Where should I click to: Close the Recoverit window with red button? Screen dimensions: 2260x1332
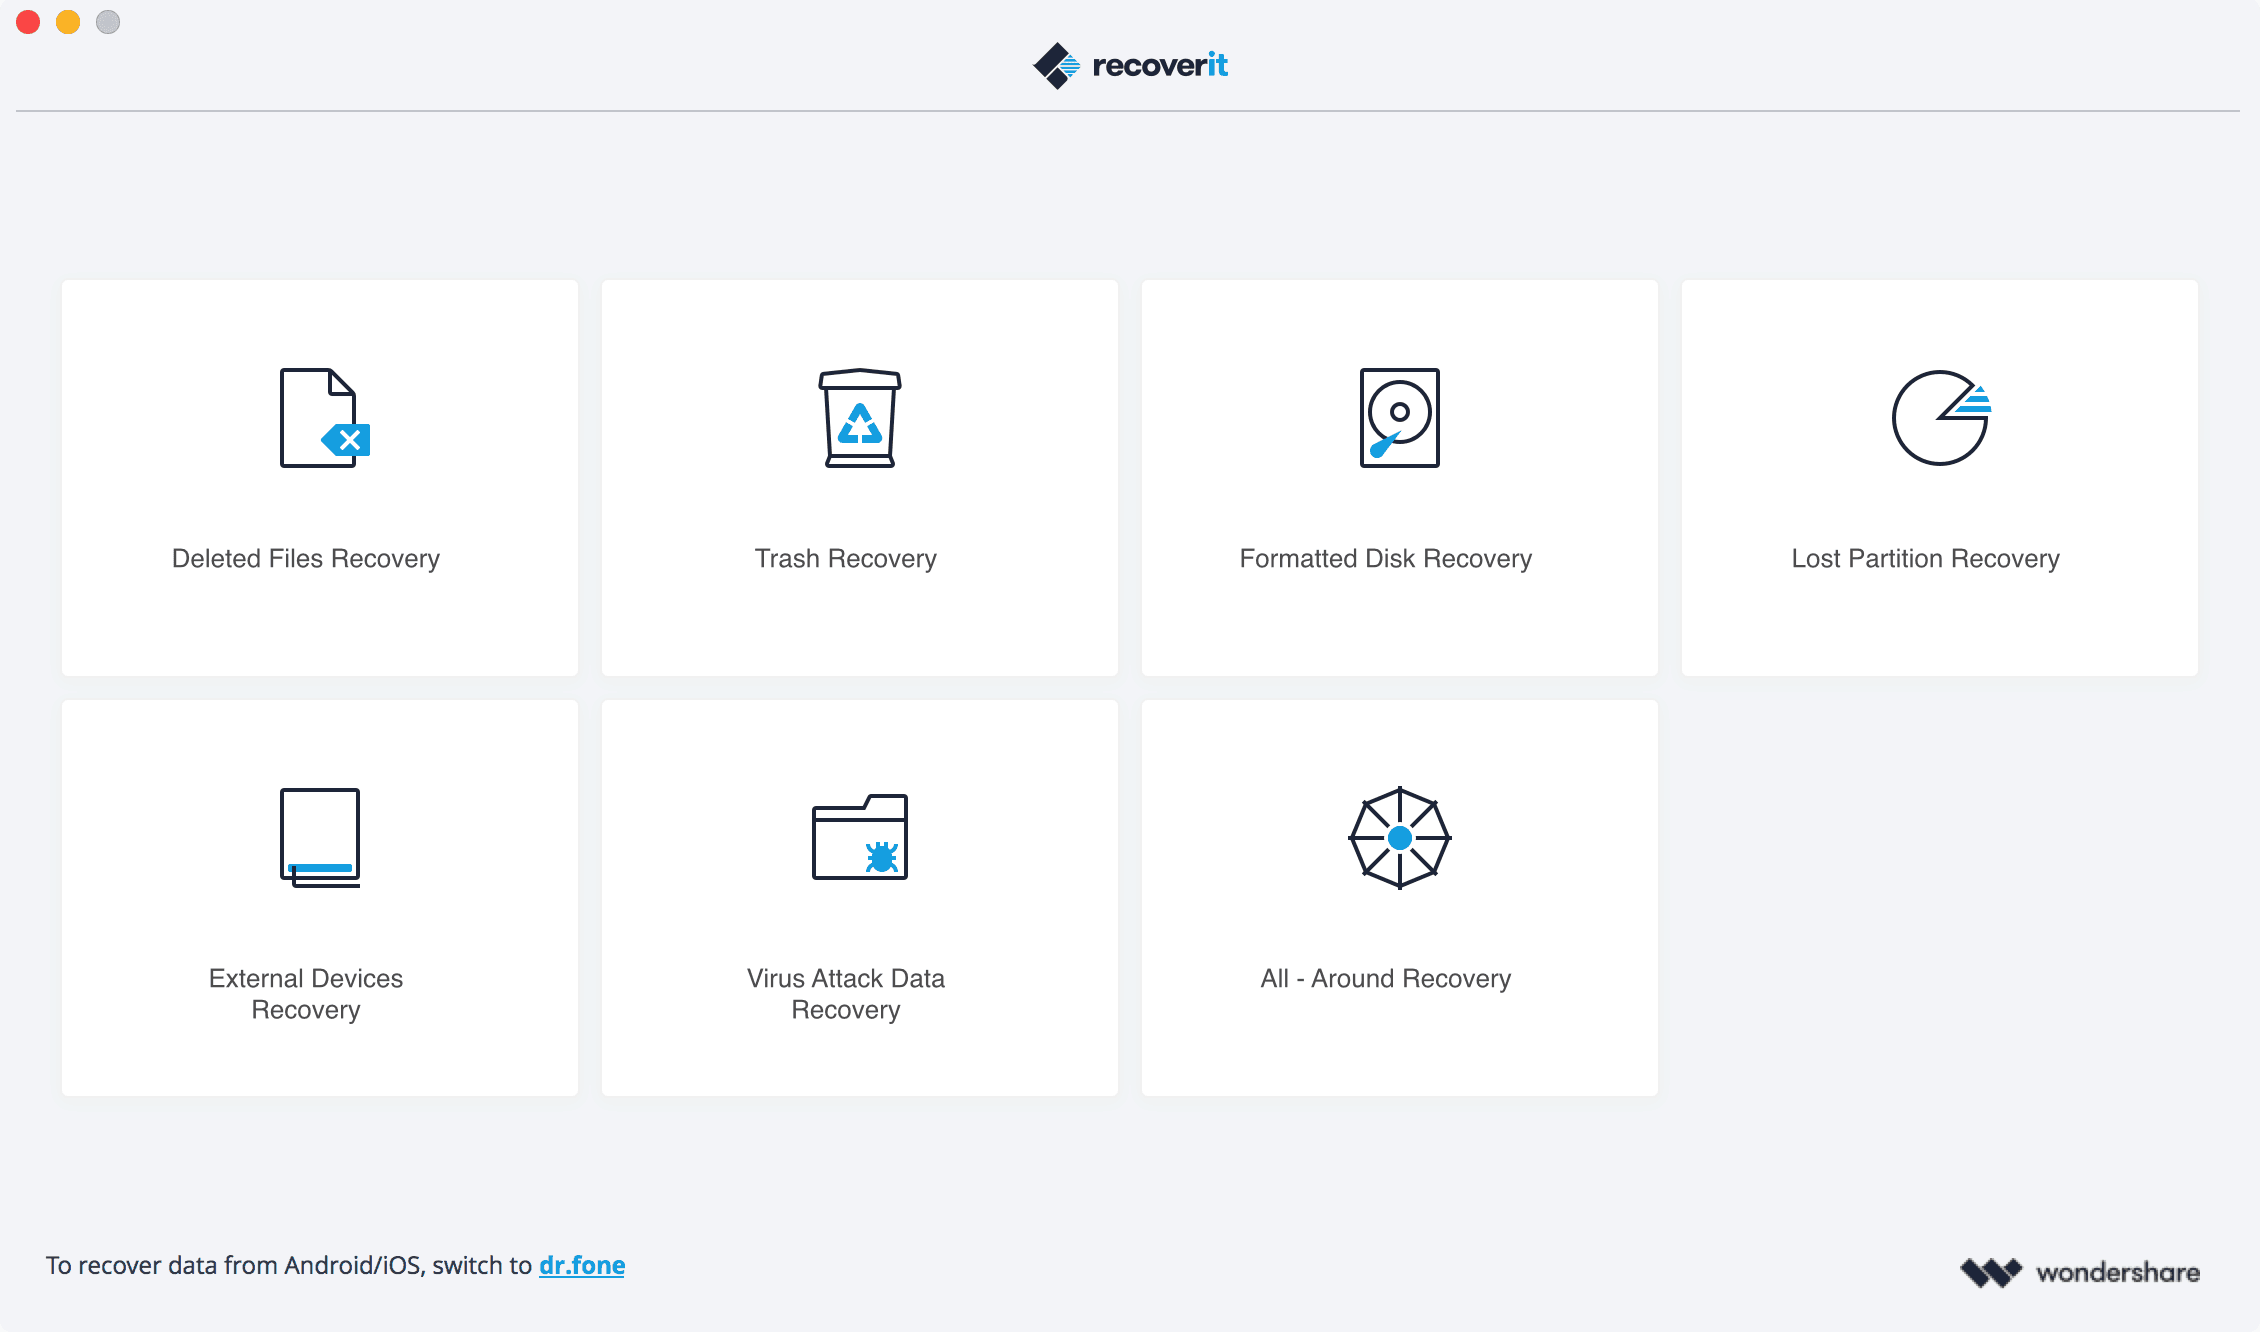[x=28, y=22]
